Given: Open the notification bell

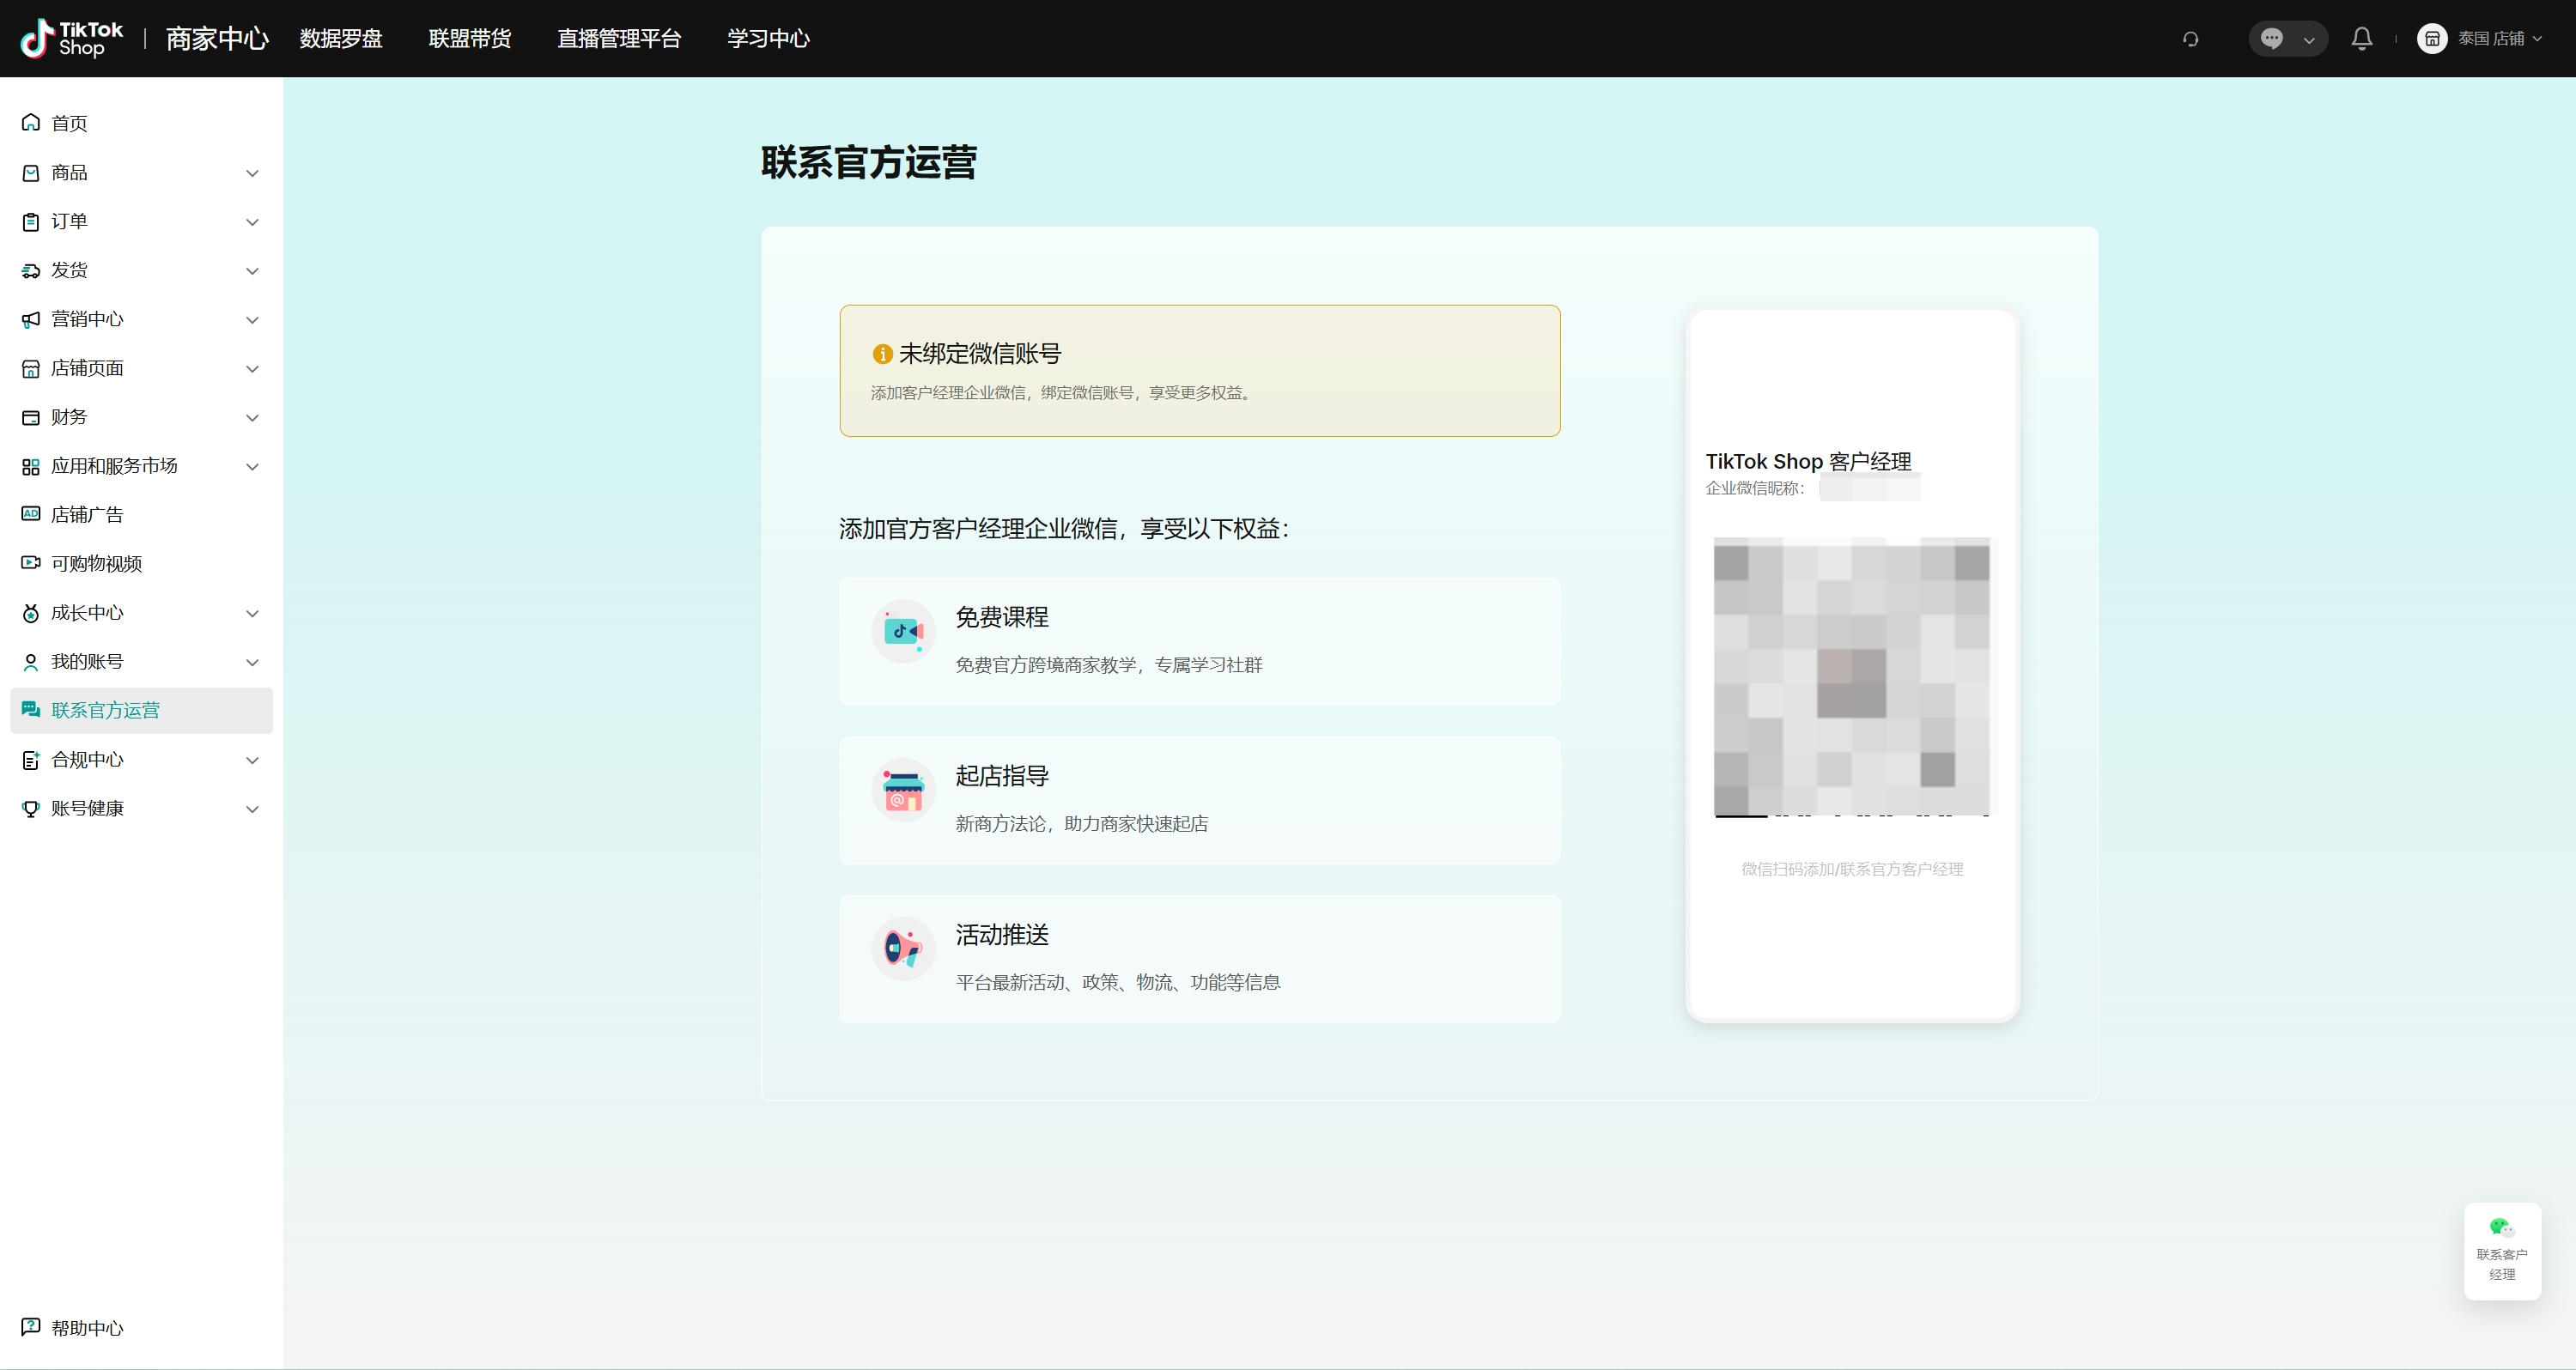Looking at the screenshot, I should point(2361,39).
